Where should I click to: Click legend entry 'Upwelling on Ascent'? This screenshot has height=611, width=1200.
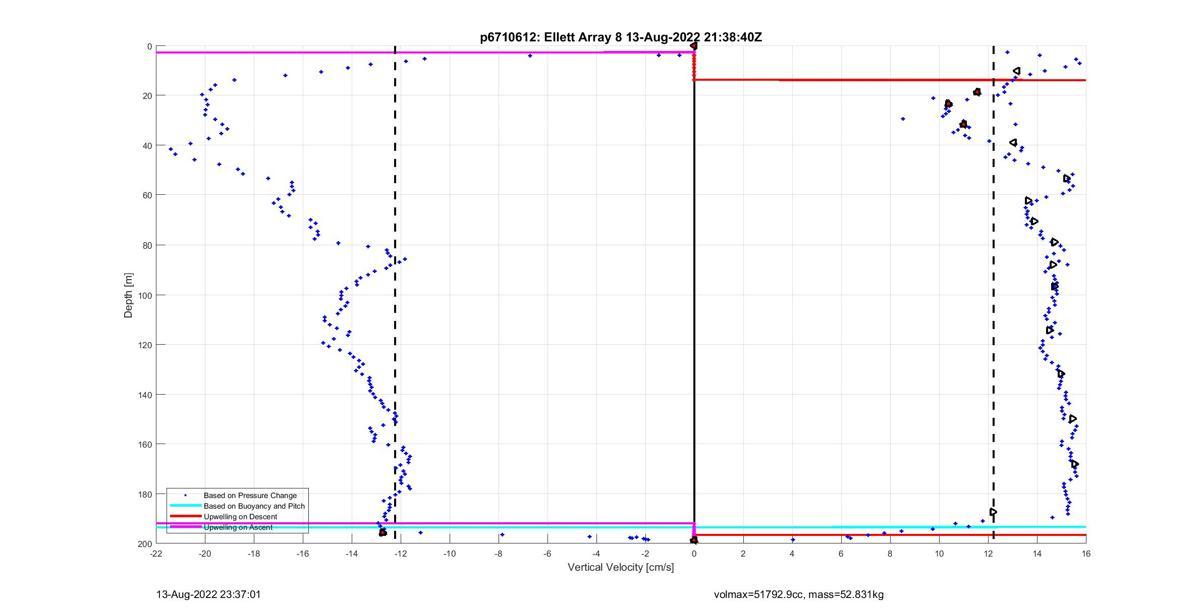click(238, 527)
